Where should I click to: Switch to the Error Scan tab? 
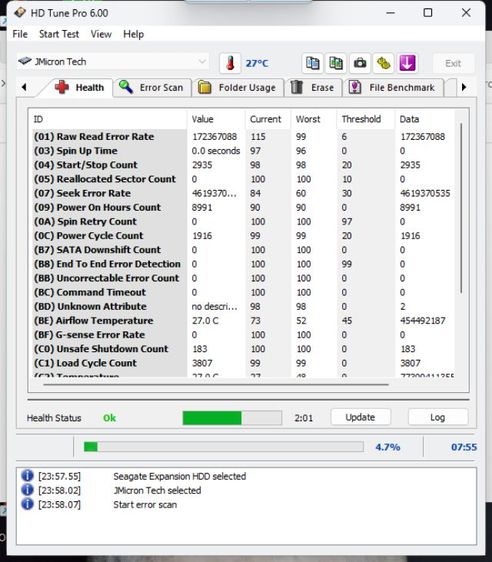[152, 87]
